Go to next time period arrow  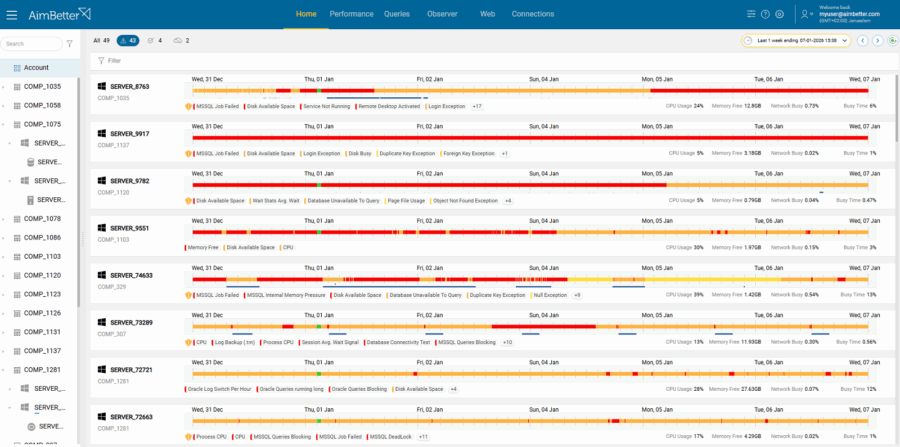click(x=876, y=40)
